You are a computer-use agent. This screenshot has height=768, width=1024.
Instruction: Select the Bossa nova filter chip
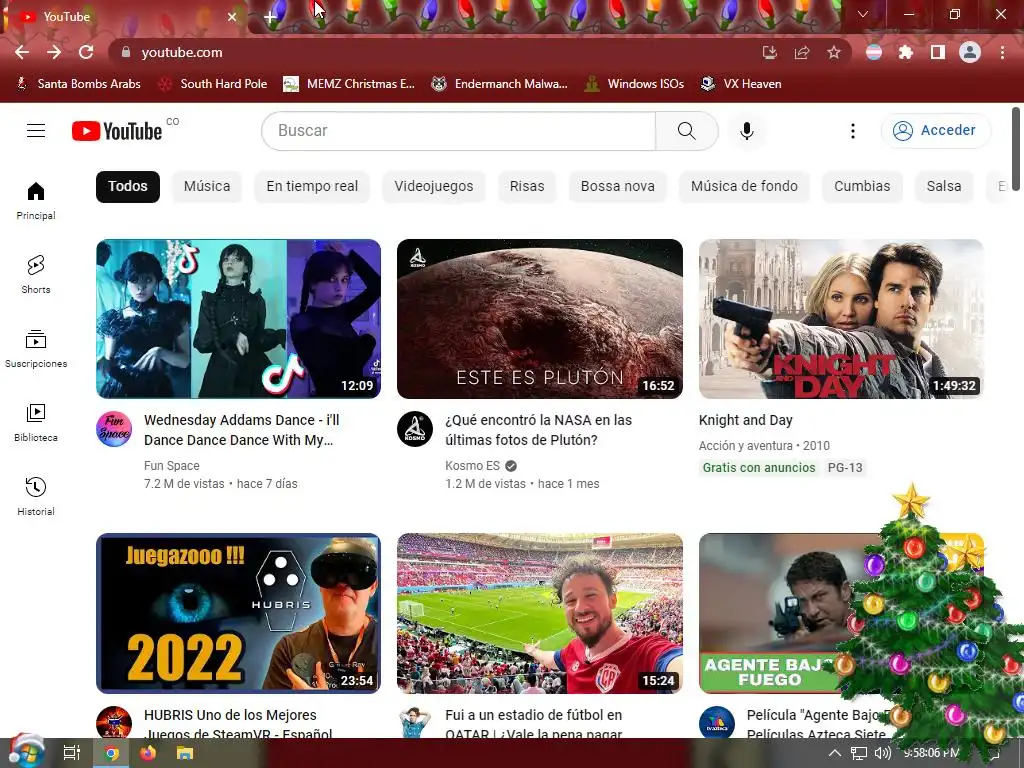[x=618, y=186]
